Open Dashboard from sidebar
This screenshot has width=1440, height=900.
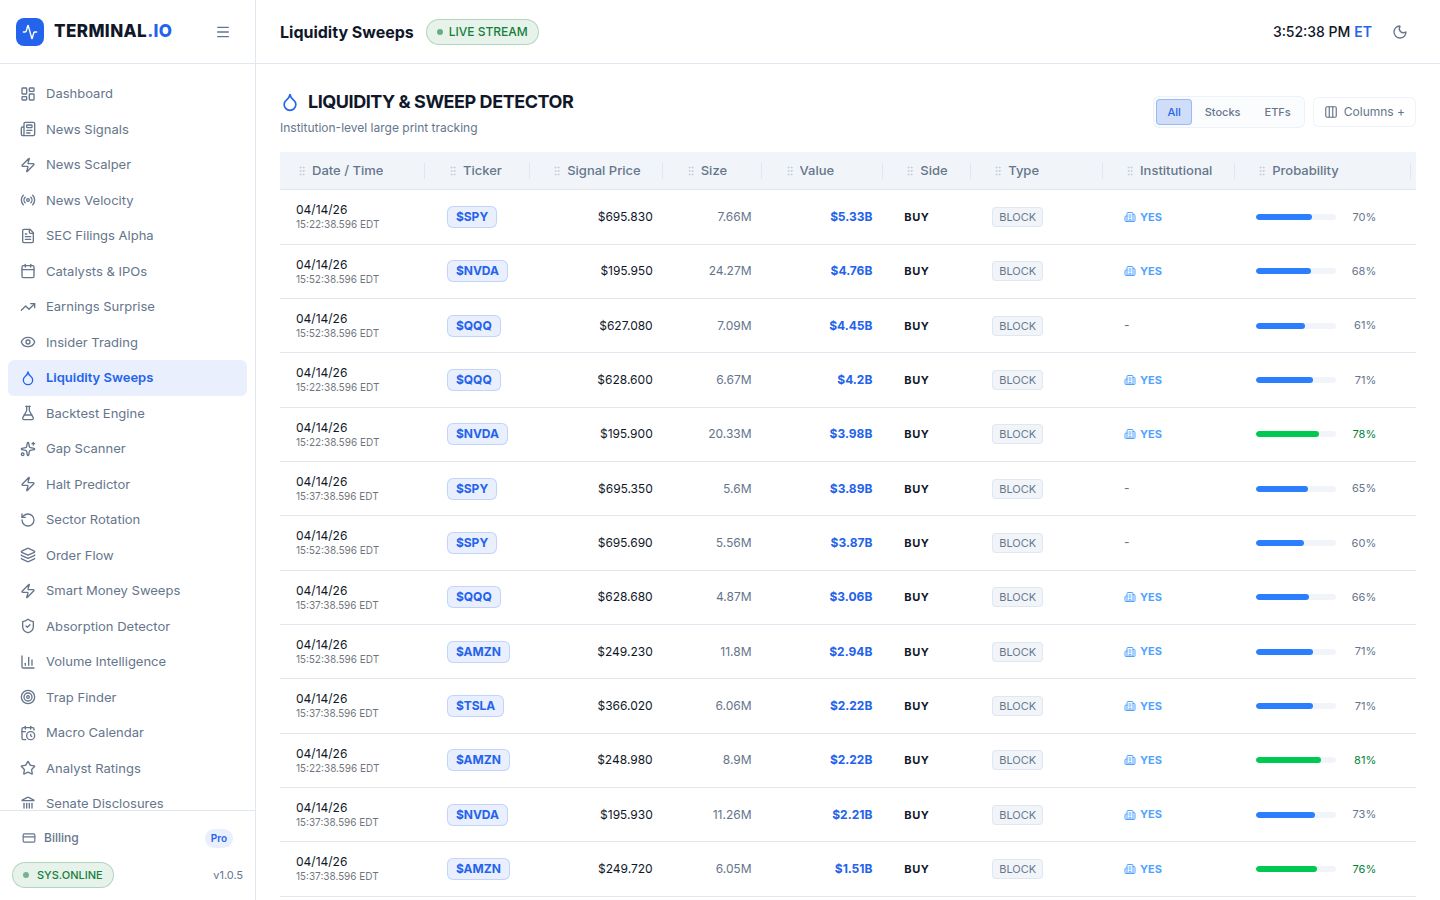point(127,94)
